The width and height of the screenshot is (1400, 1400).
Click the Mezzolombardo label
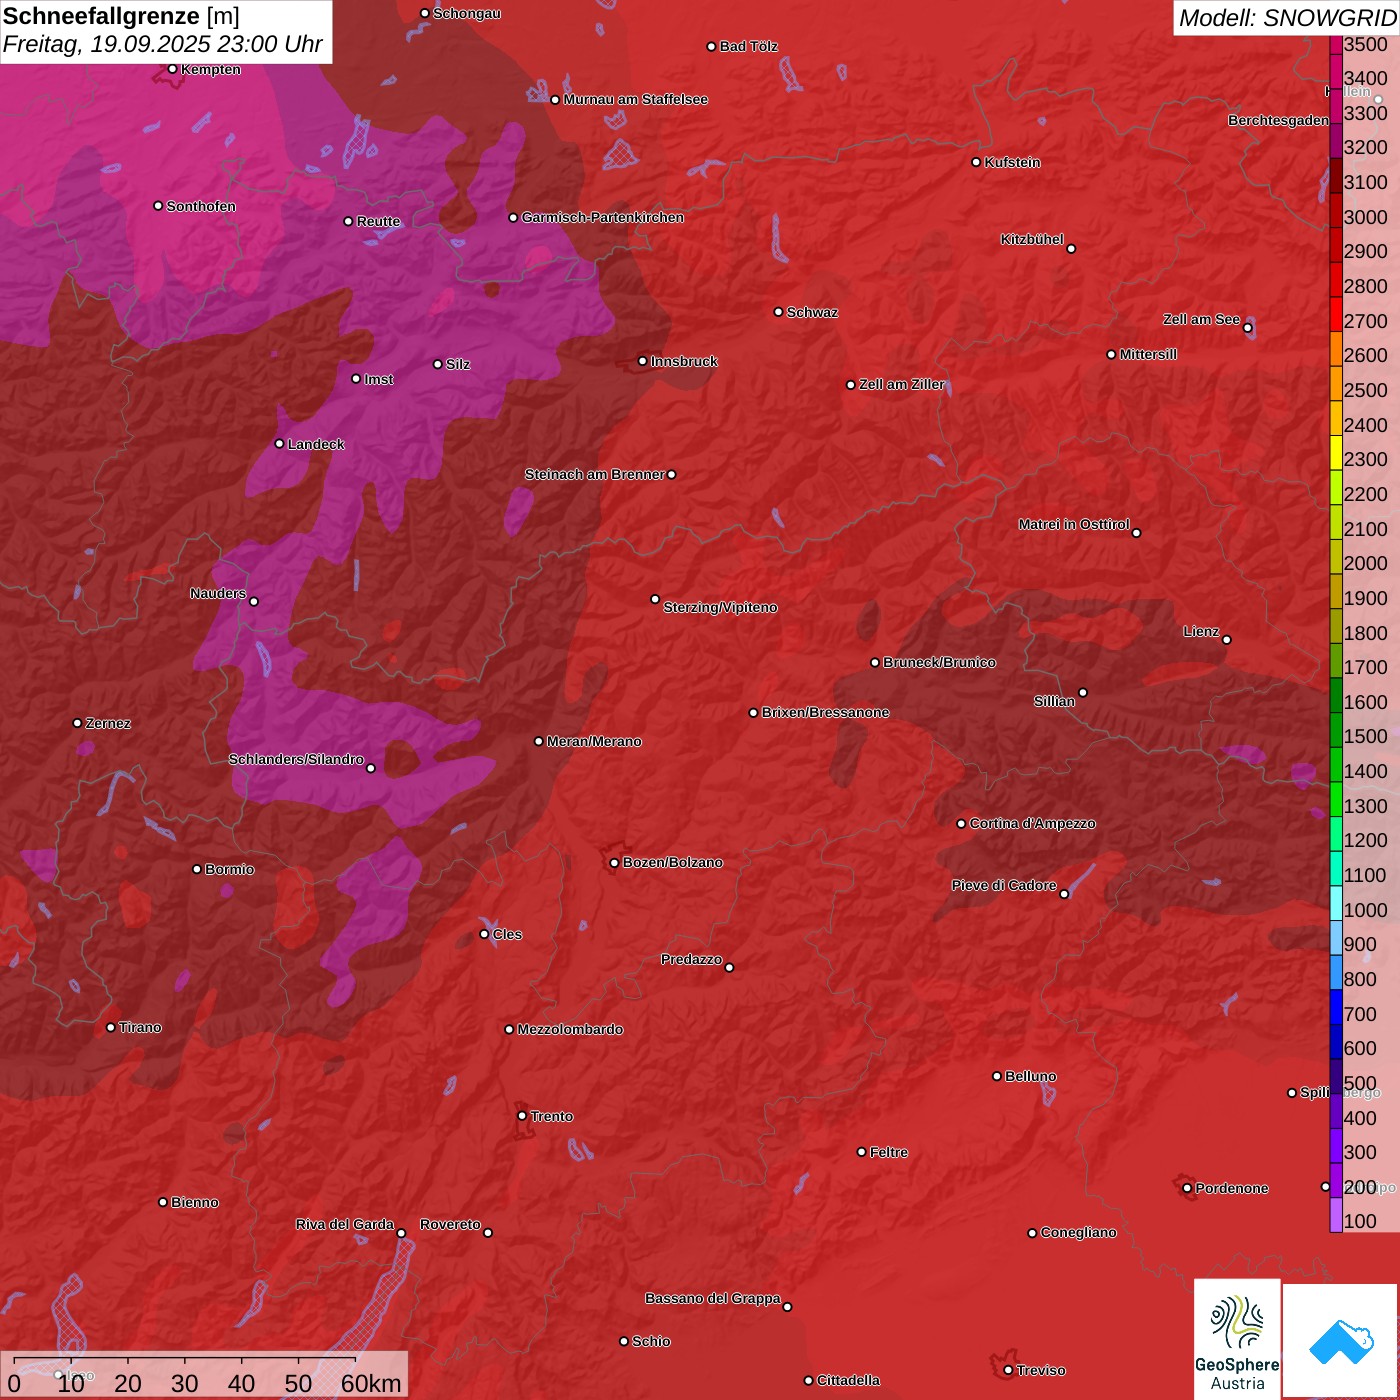(570, 1030)
